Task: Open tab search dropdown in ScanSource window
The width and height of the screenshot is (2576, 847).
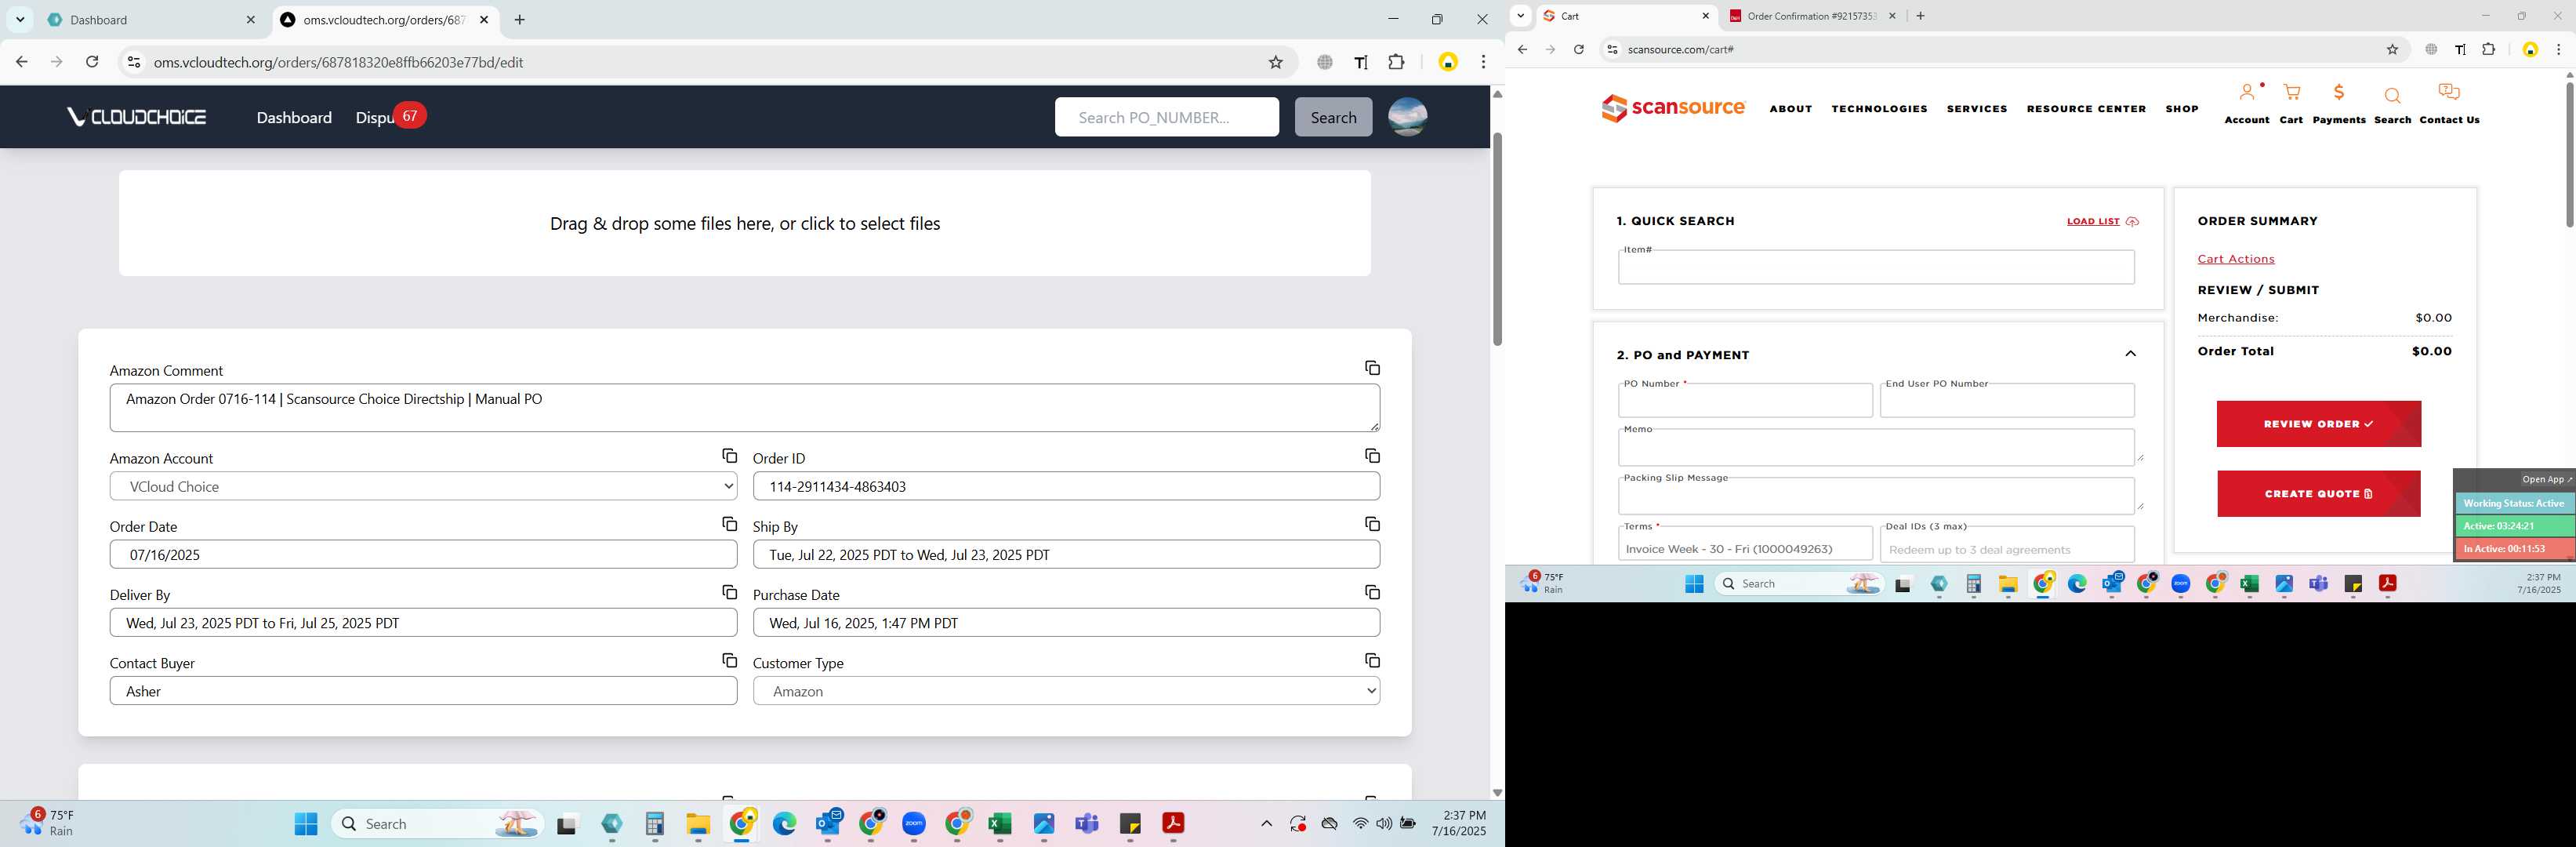Action: (x=1520, y=16)
